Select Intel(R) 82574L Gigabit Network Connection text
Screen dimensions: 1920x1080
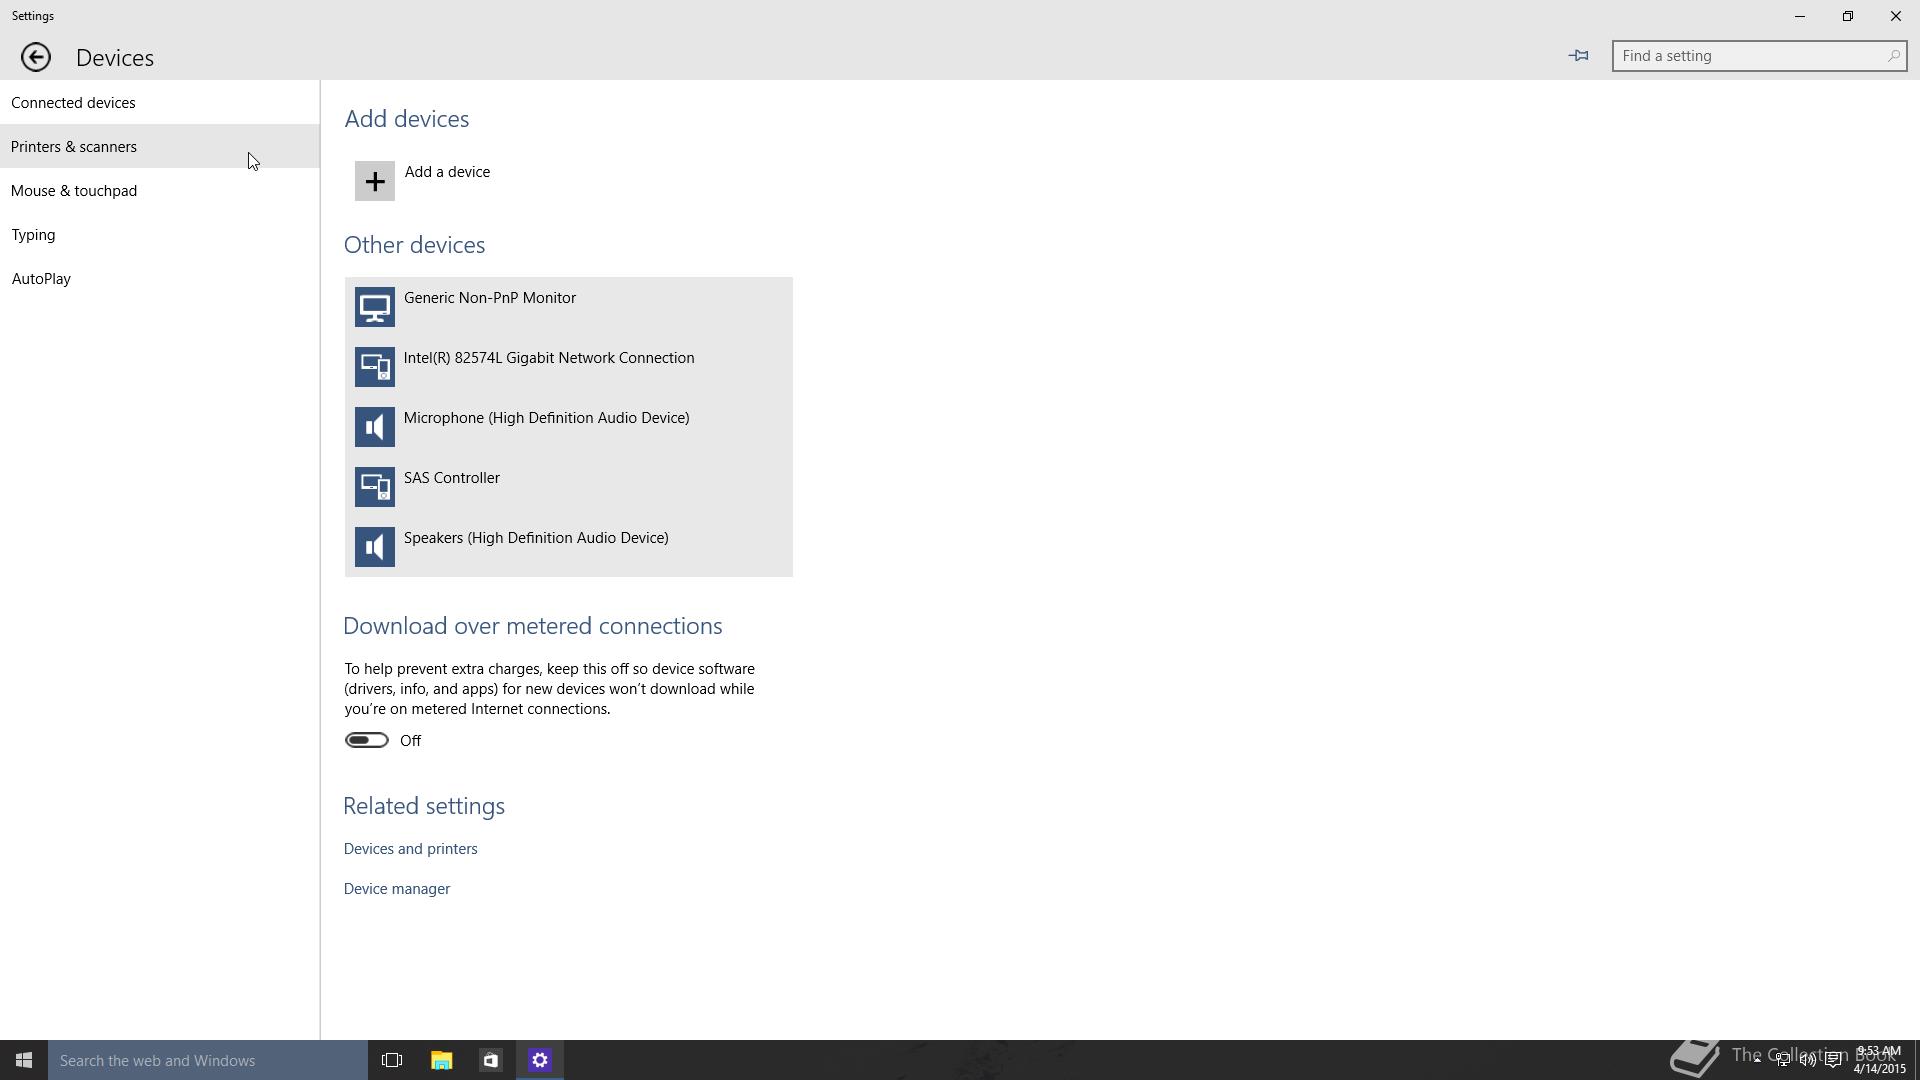549,358
